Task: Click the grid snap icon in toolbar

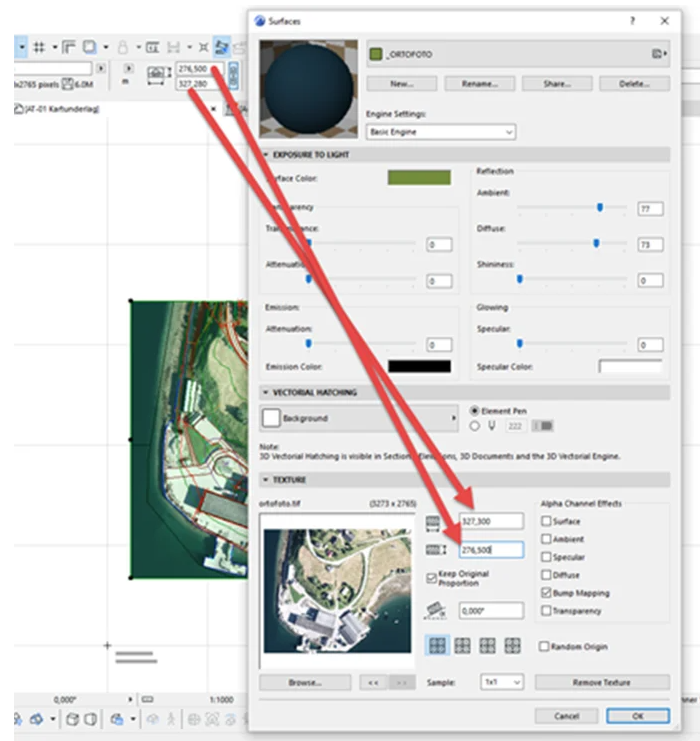Action: [x=40, y=47]
